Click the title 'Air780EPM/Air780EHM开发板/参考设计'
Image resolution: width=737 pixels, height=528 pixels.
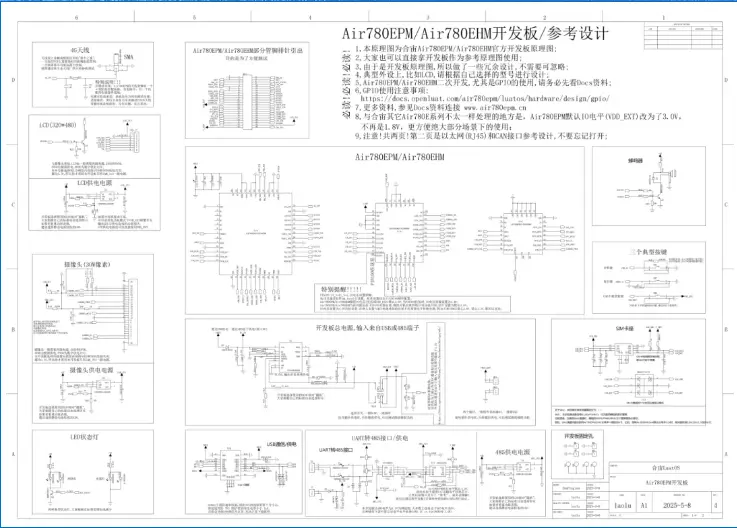click(475, 33)
